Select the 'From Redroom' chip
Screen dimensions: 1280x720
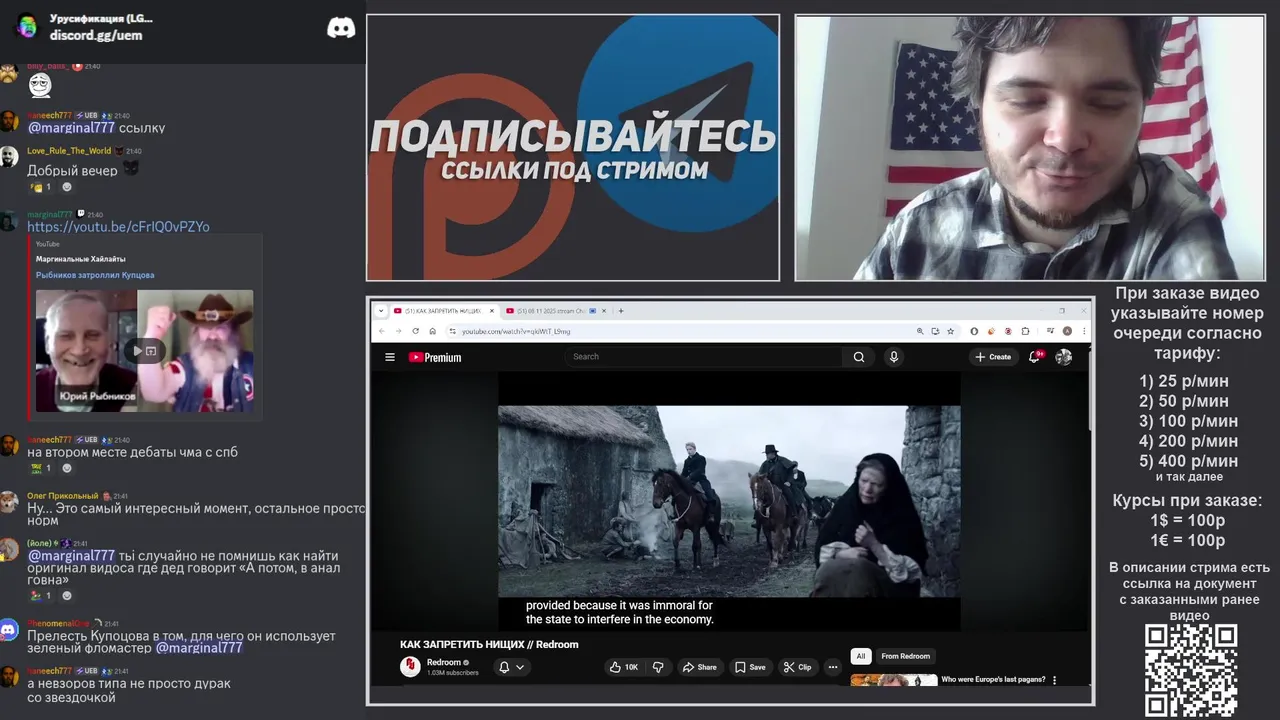pos(905,656)
